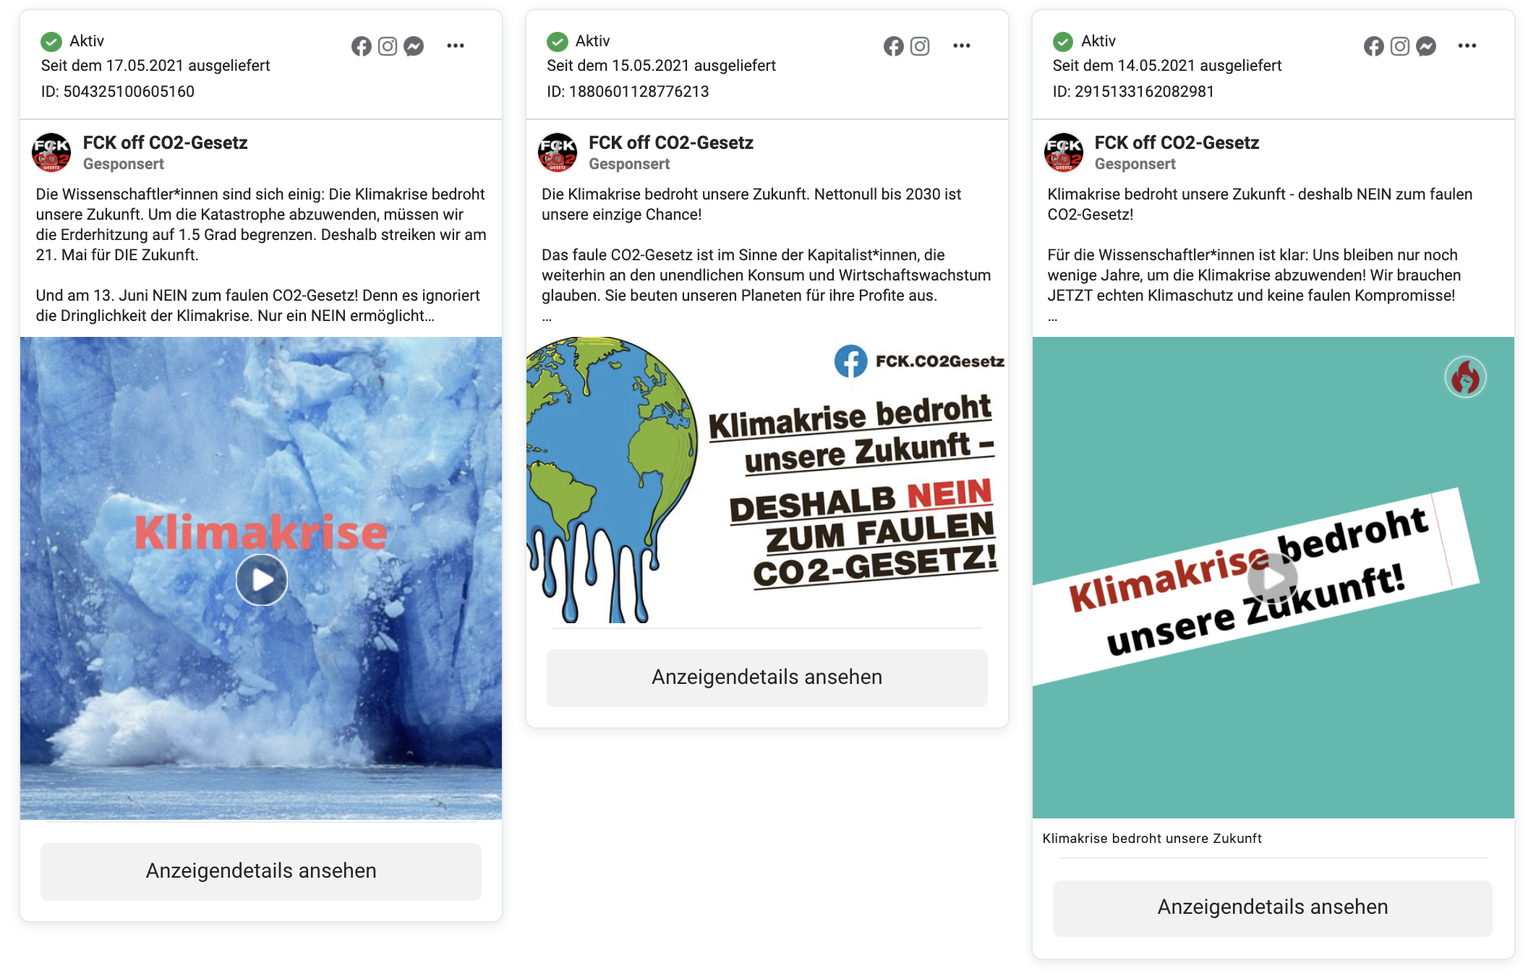Open three-dot menu on 15.05.2021 ad
Screen dimensions: 1536x976
point(962,46)
